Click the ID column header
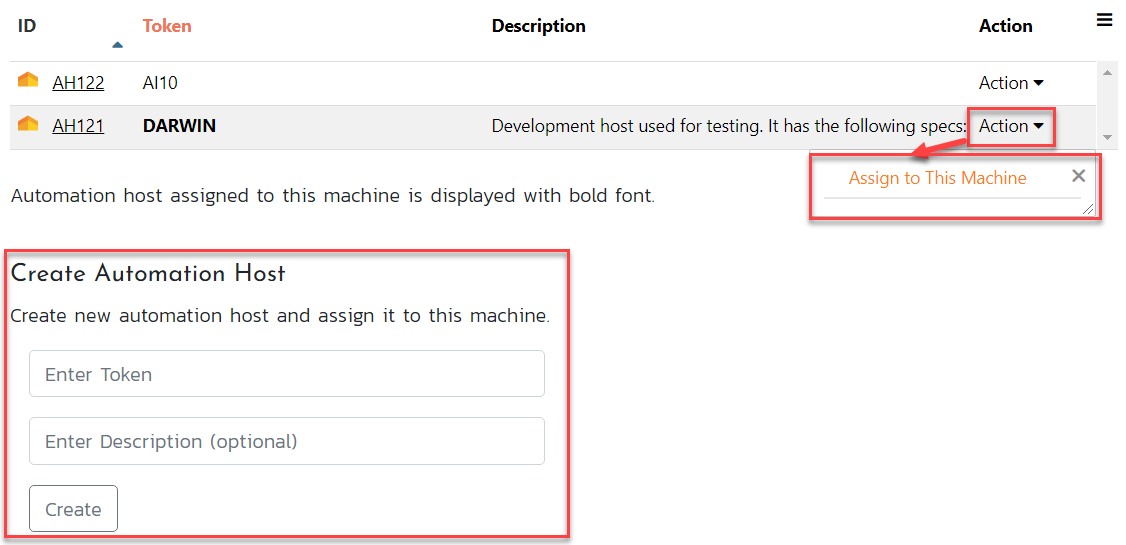This screenshot has height=545, width=1126. 27,26
